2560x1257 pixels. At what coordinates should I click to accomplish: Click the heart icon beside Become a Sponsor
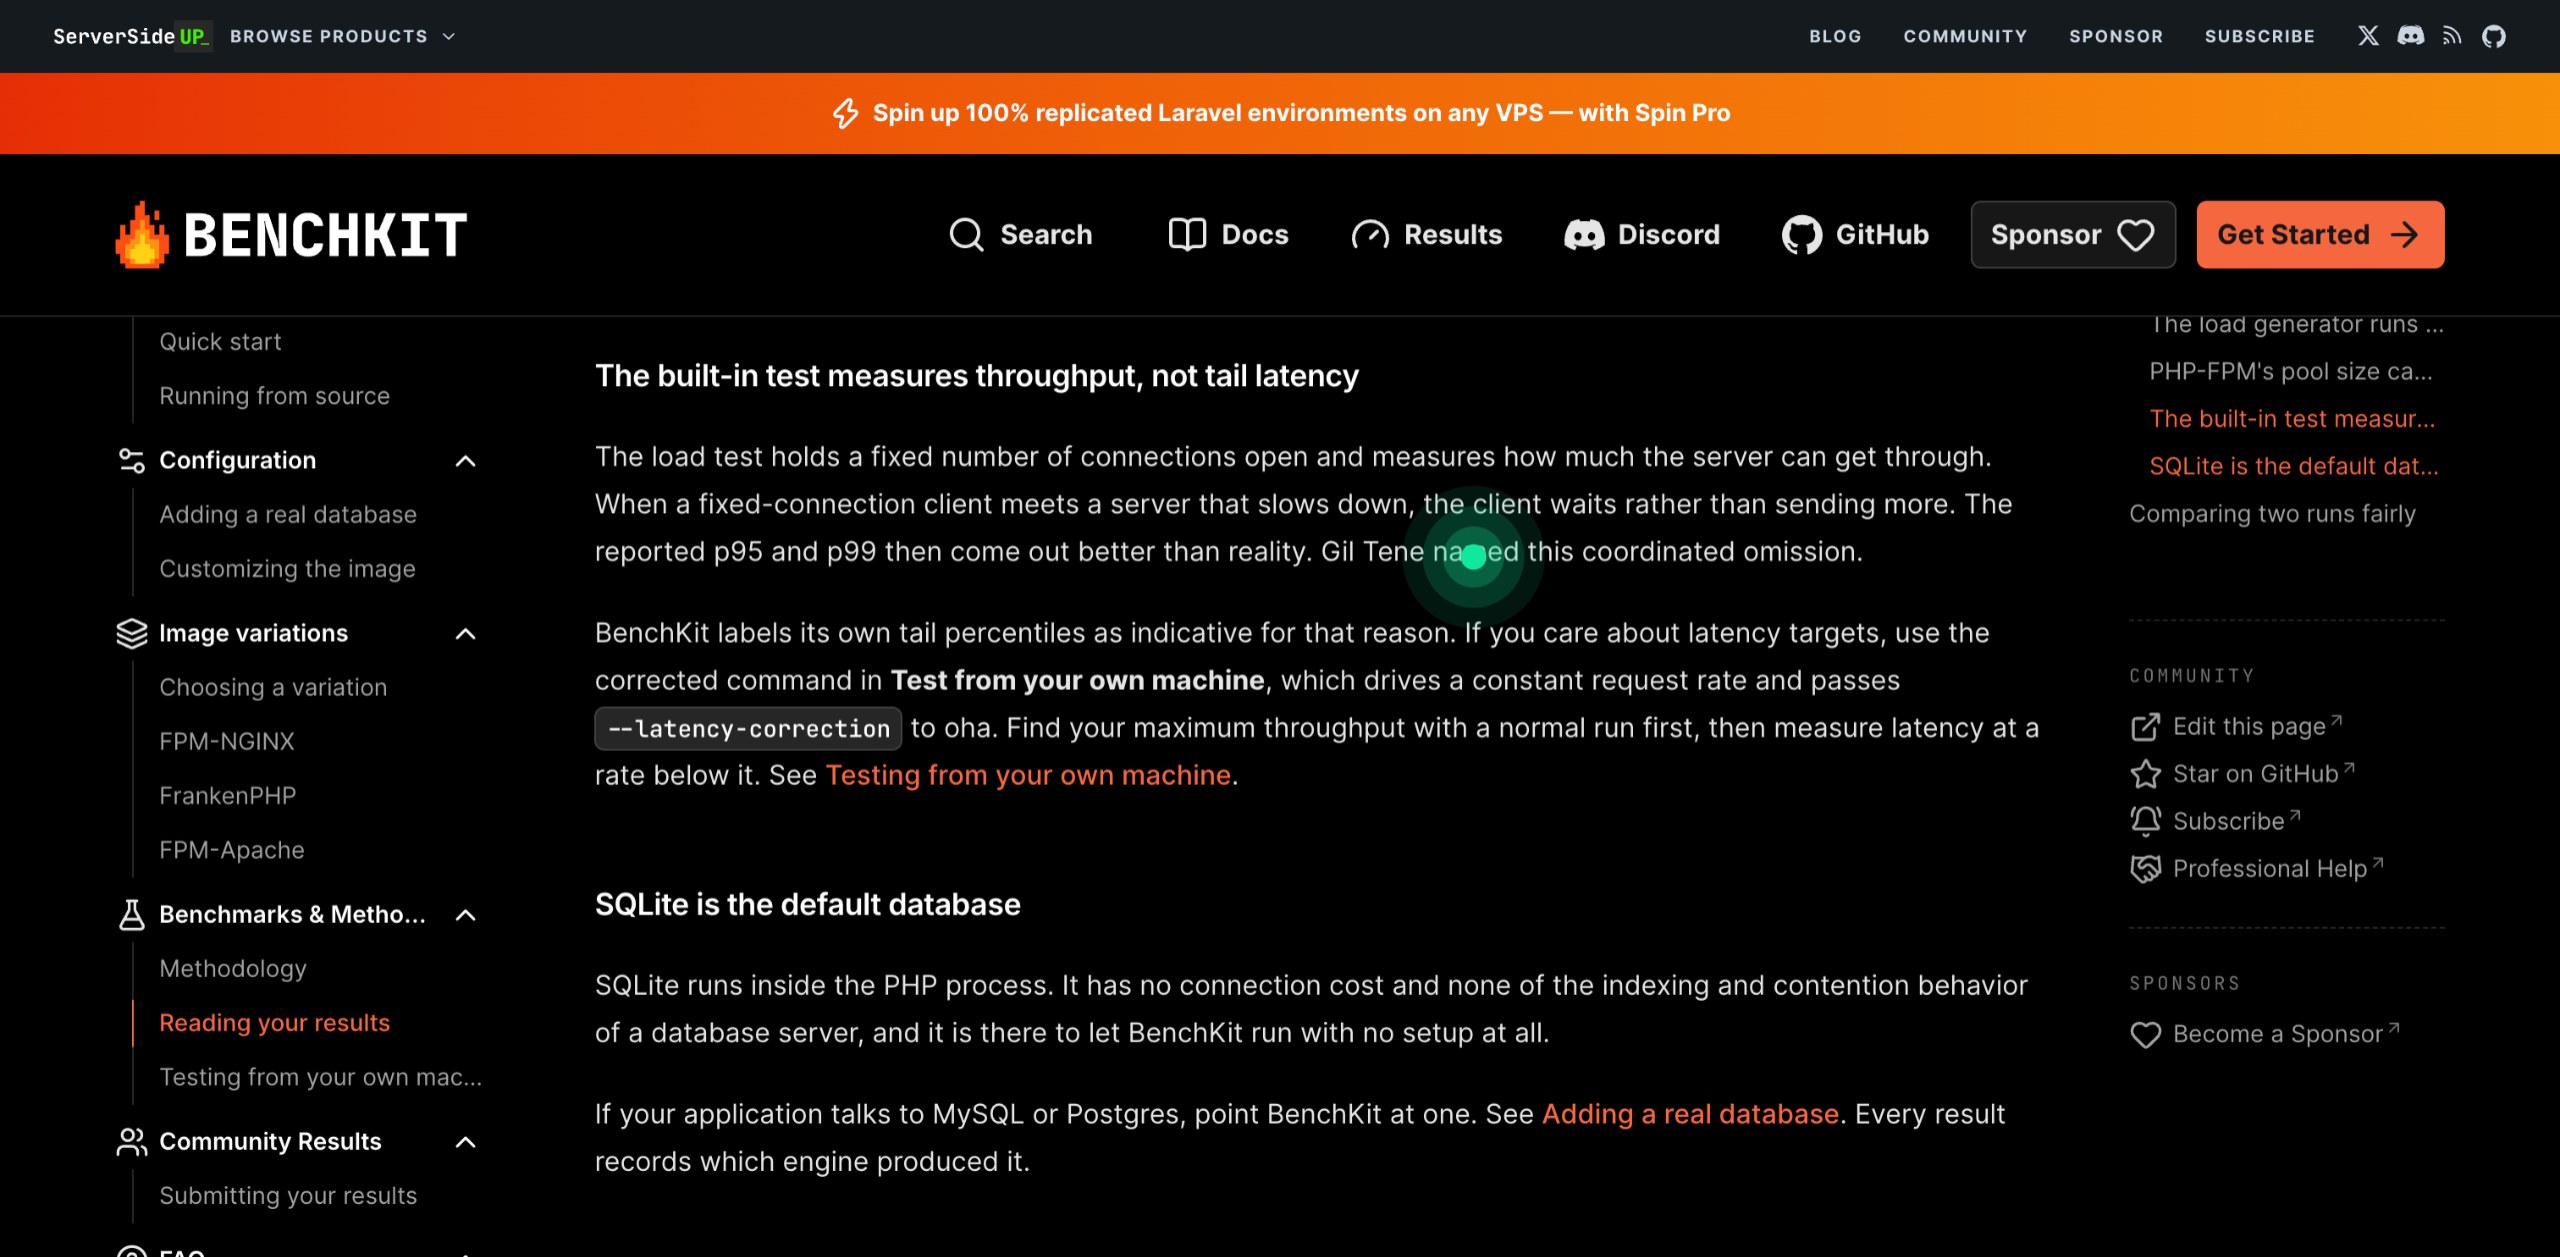2145,1034
